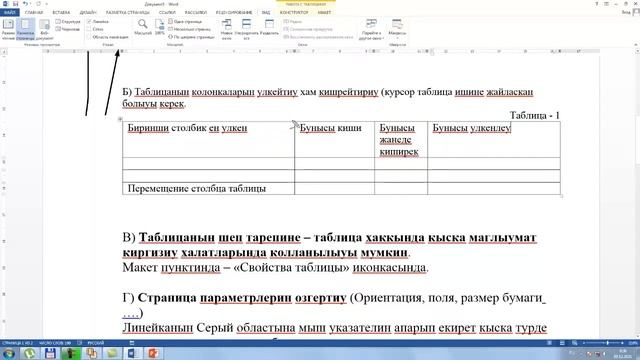Open the РАЗМЕТКА СТРАНИЦЫ tab
This screenshot has width=640, height=360.
point(127,13)
